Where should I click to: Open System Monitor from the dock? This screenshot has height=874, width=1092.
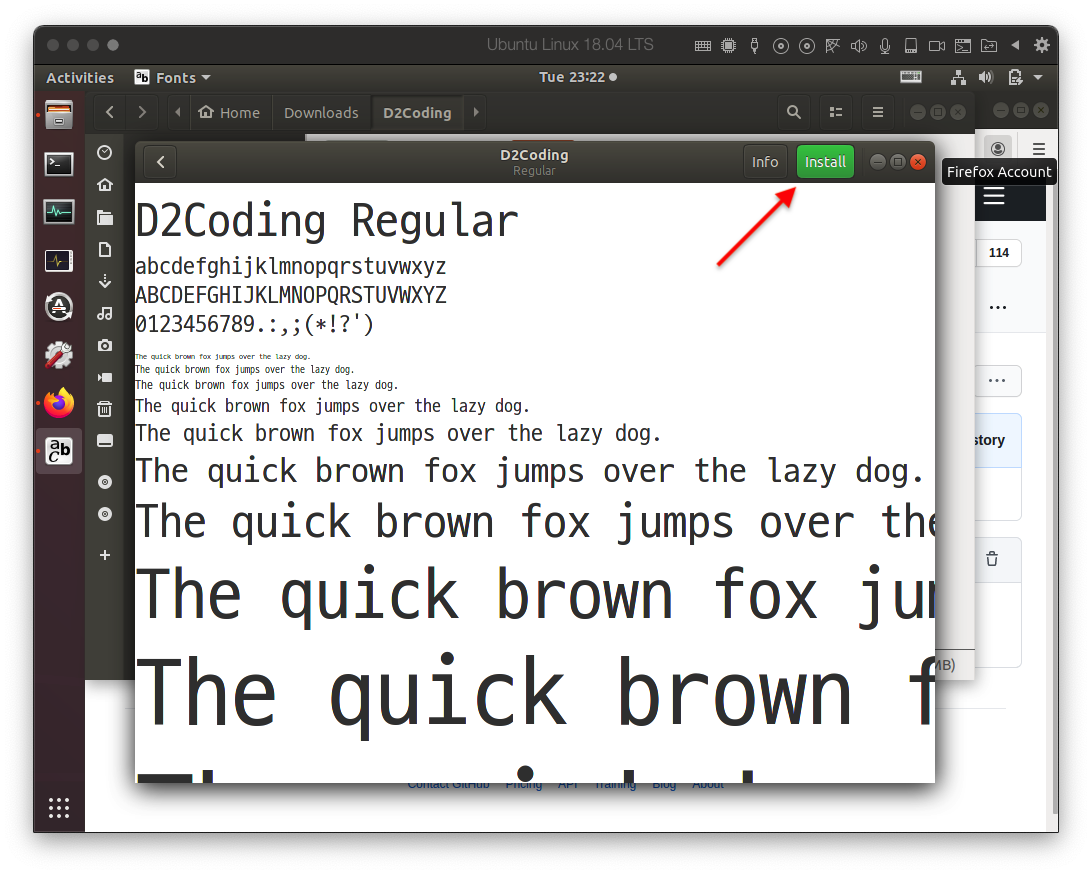(x=59, y=212)
